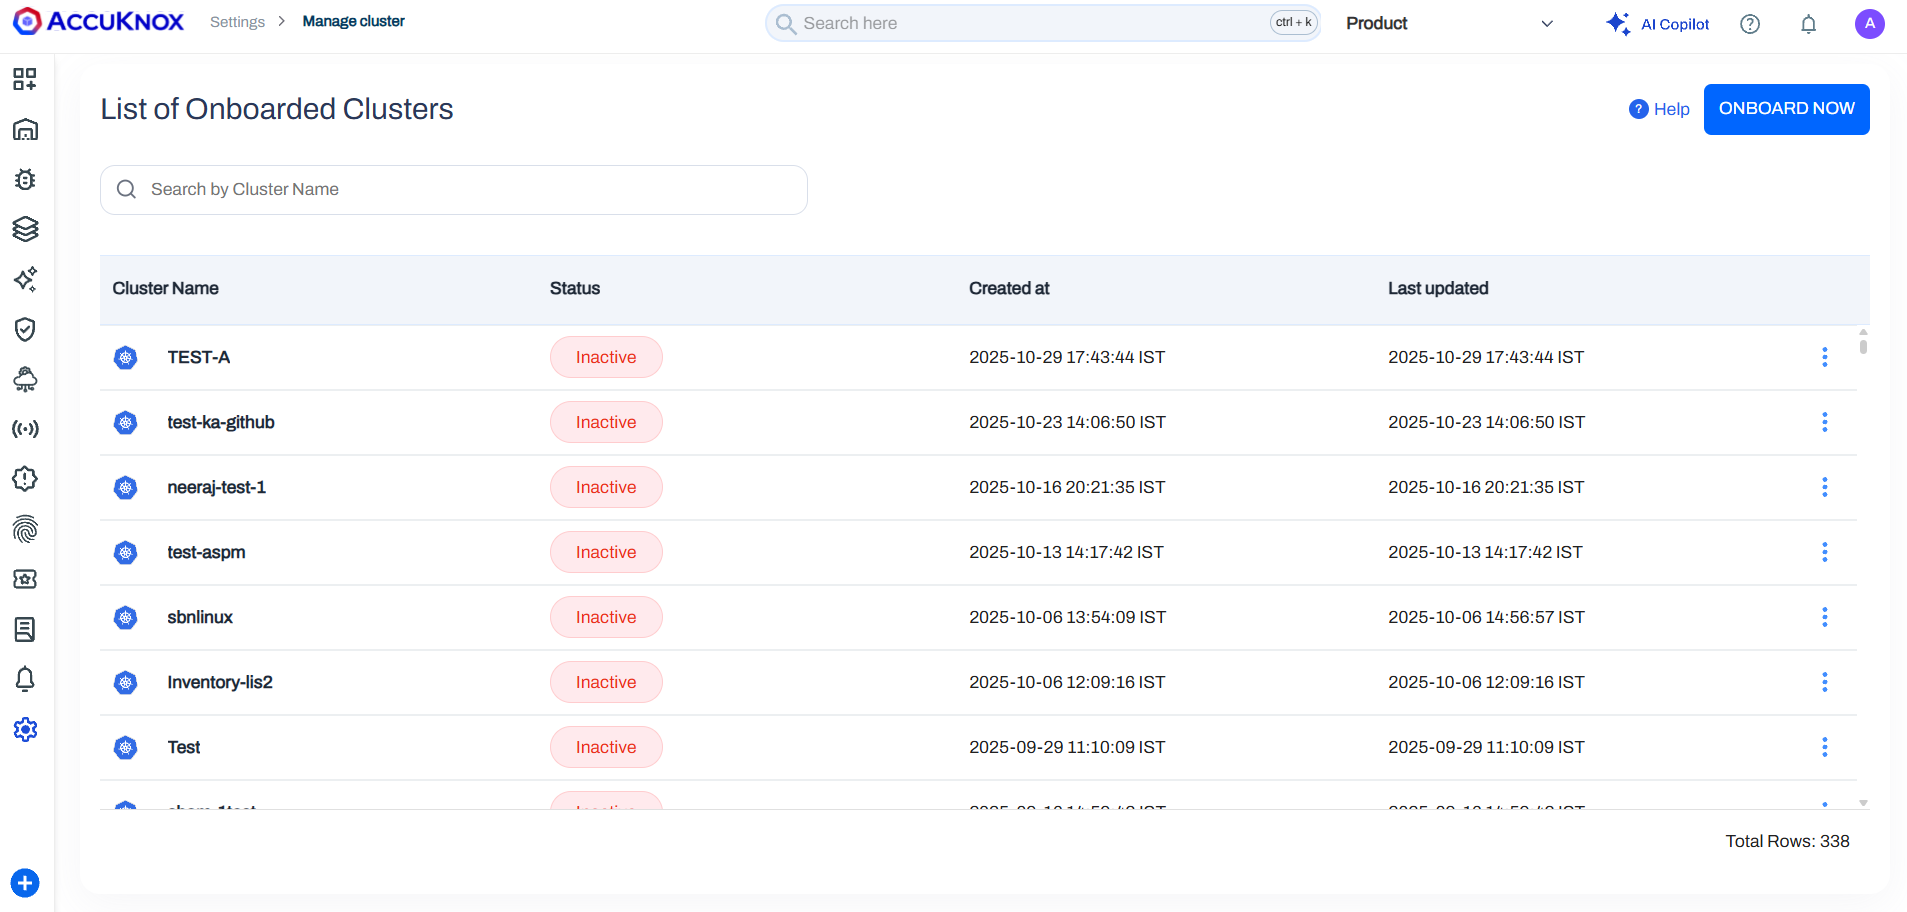Viewport: 1907px width, 912px height.
Task: Open more options for neeraj-test-1 cluster
Action: [1824, 487]
